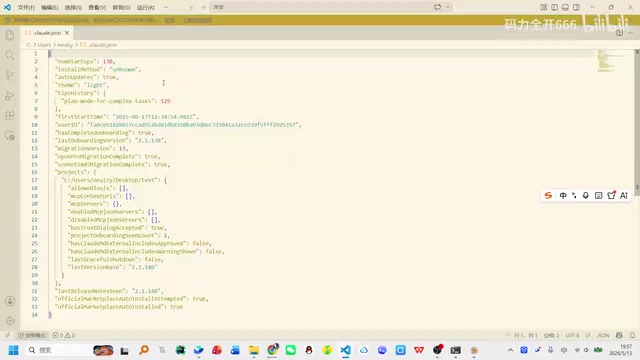Click the line and column indicator

click(526, 335)
